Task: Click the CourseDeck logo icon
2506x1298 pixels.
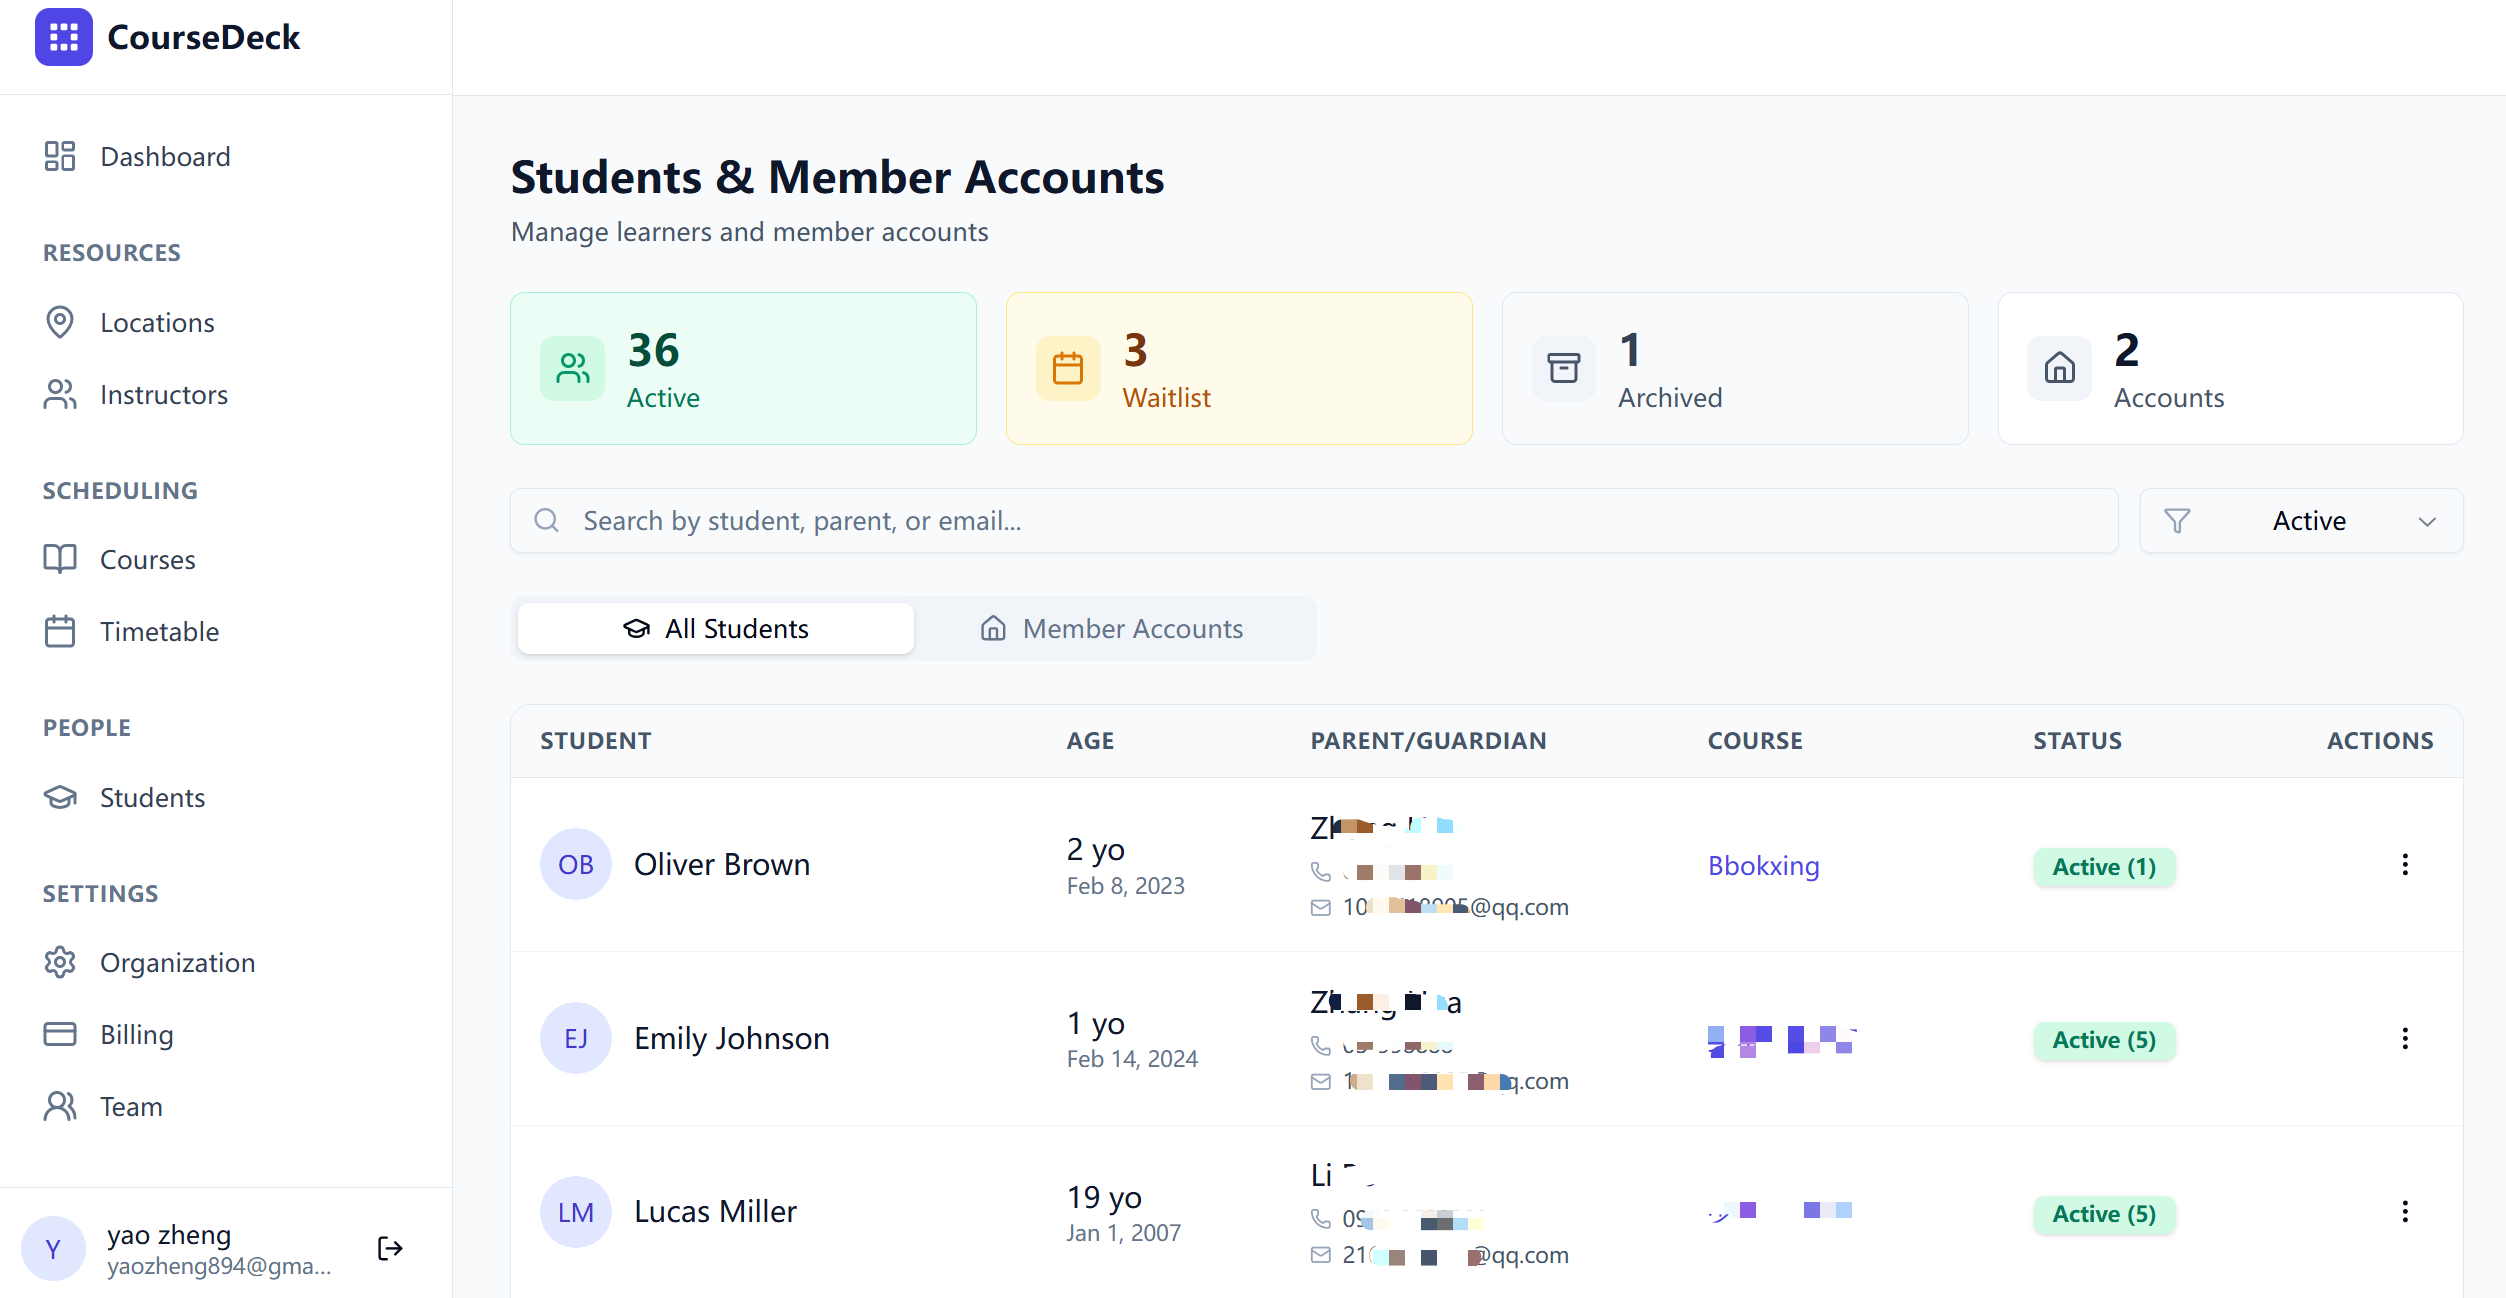Action: point(64,37)
